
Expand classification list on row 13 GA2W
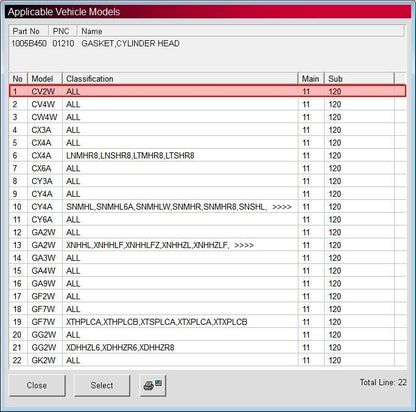click(x=244, y=245)
